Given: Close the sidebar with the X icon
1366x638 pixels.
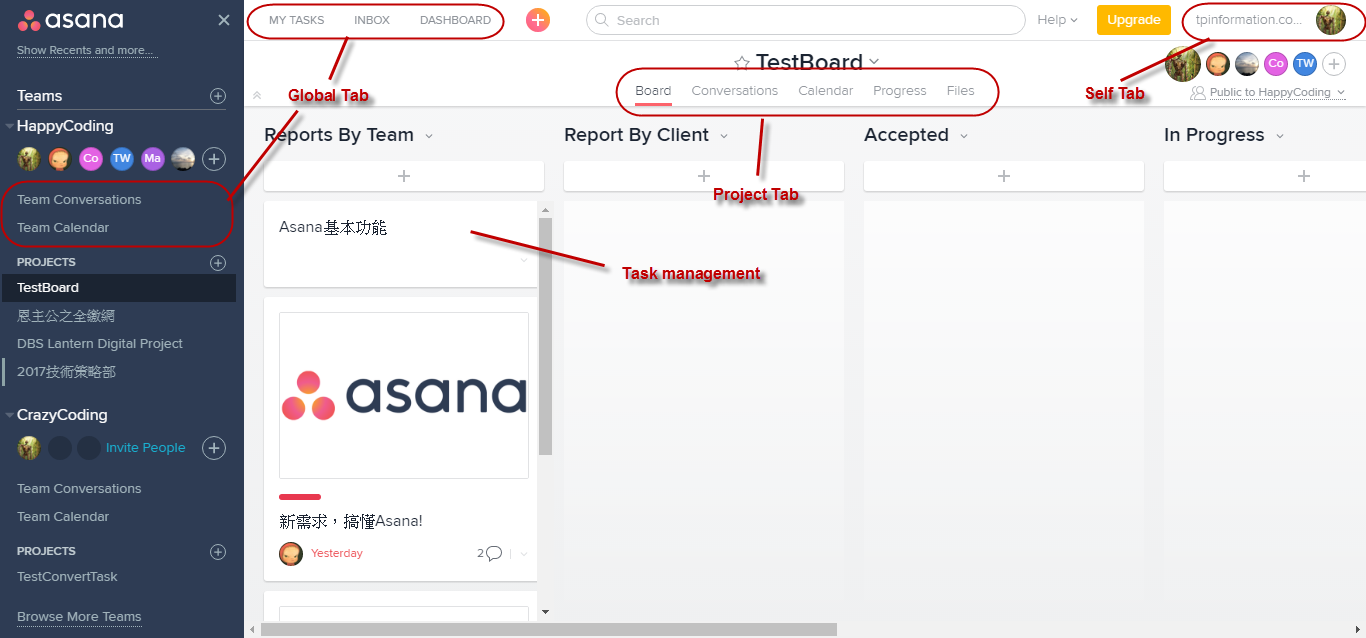Looking at the screenshot, I should [x=224, y=20].
